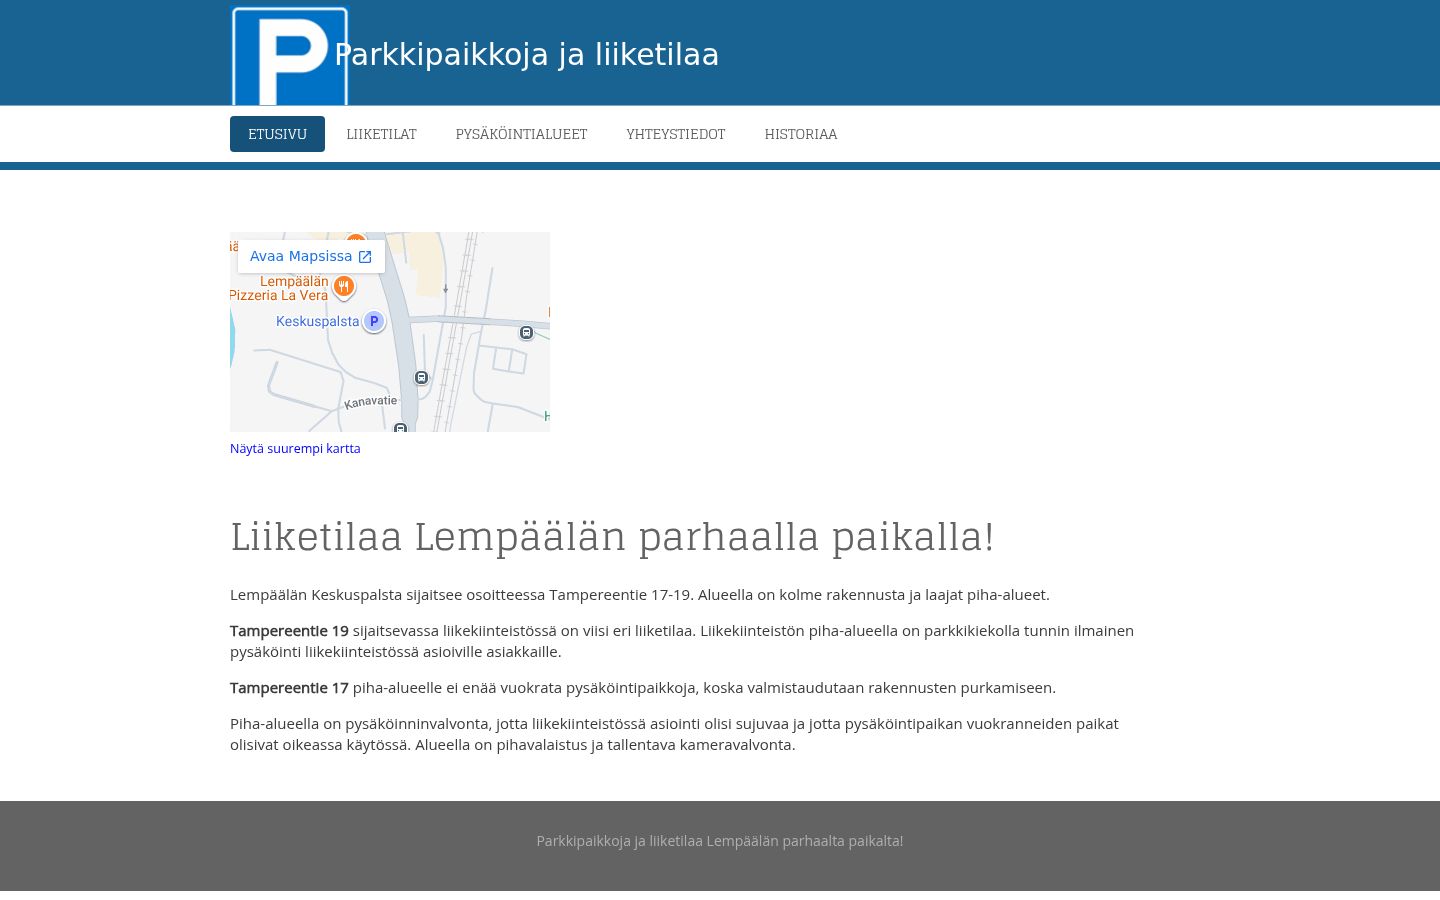Go to the Liiketilat page

381,134
